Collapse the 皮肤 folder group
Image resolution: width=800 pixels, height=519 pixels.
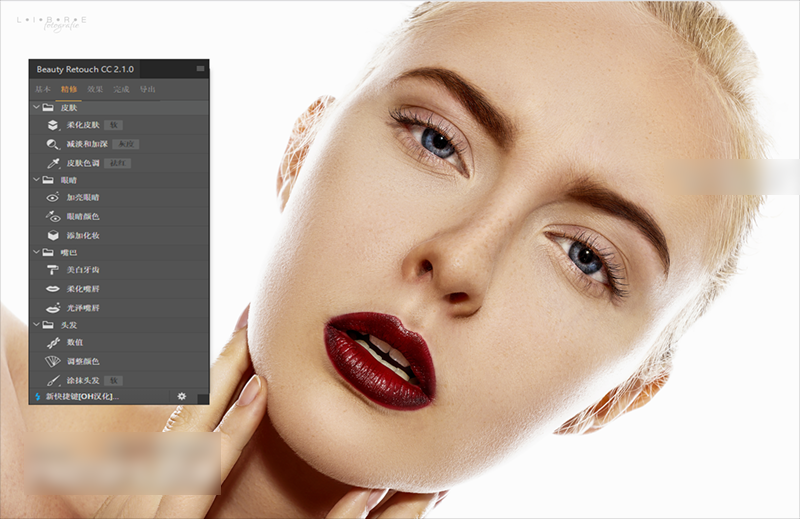coord(36,107)
